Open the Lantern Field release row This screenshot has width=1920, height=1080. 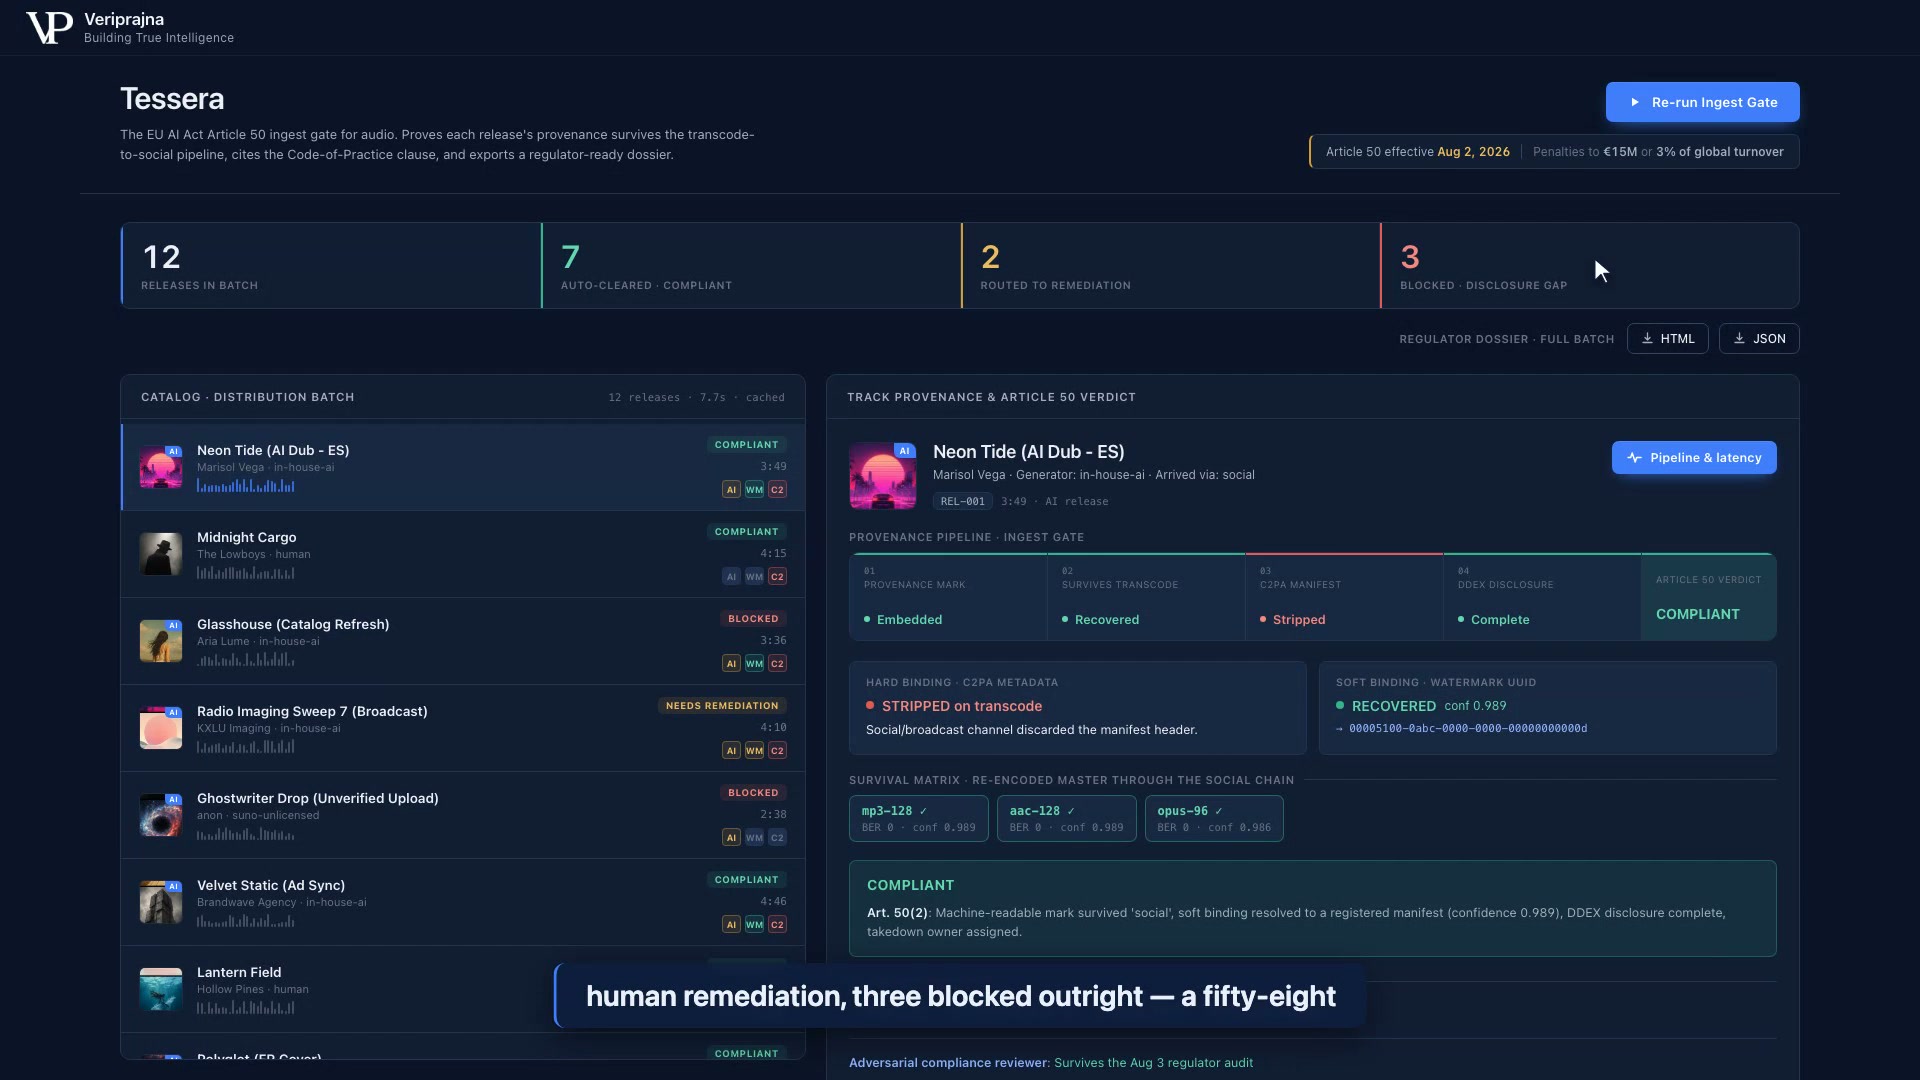point(463,989)
